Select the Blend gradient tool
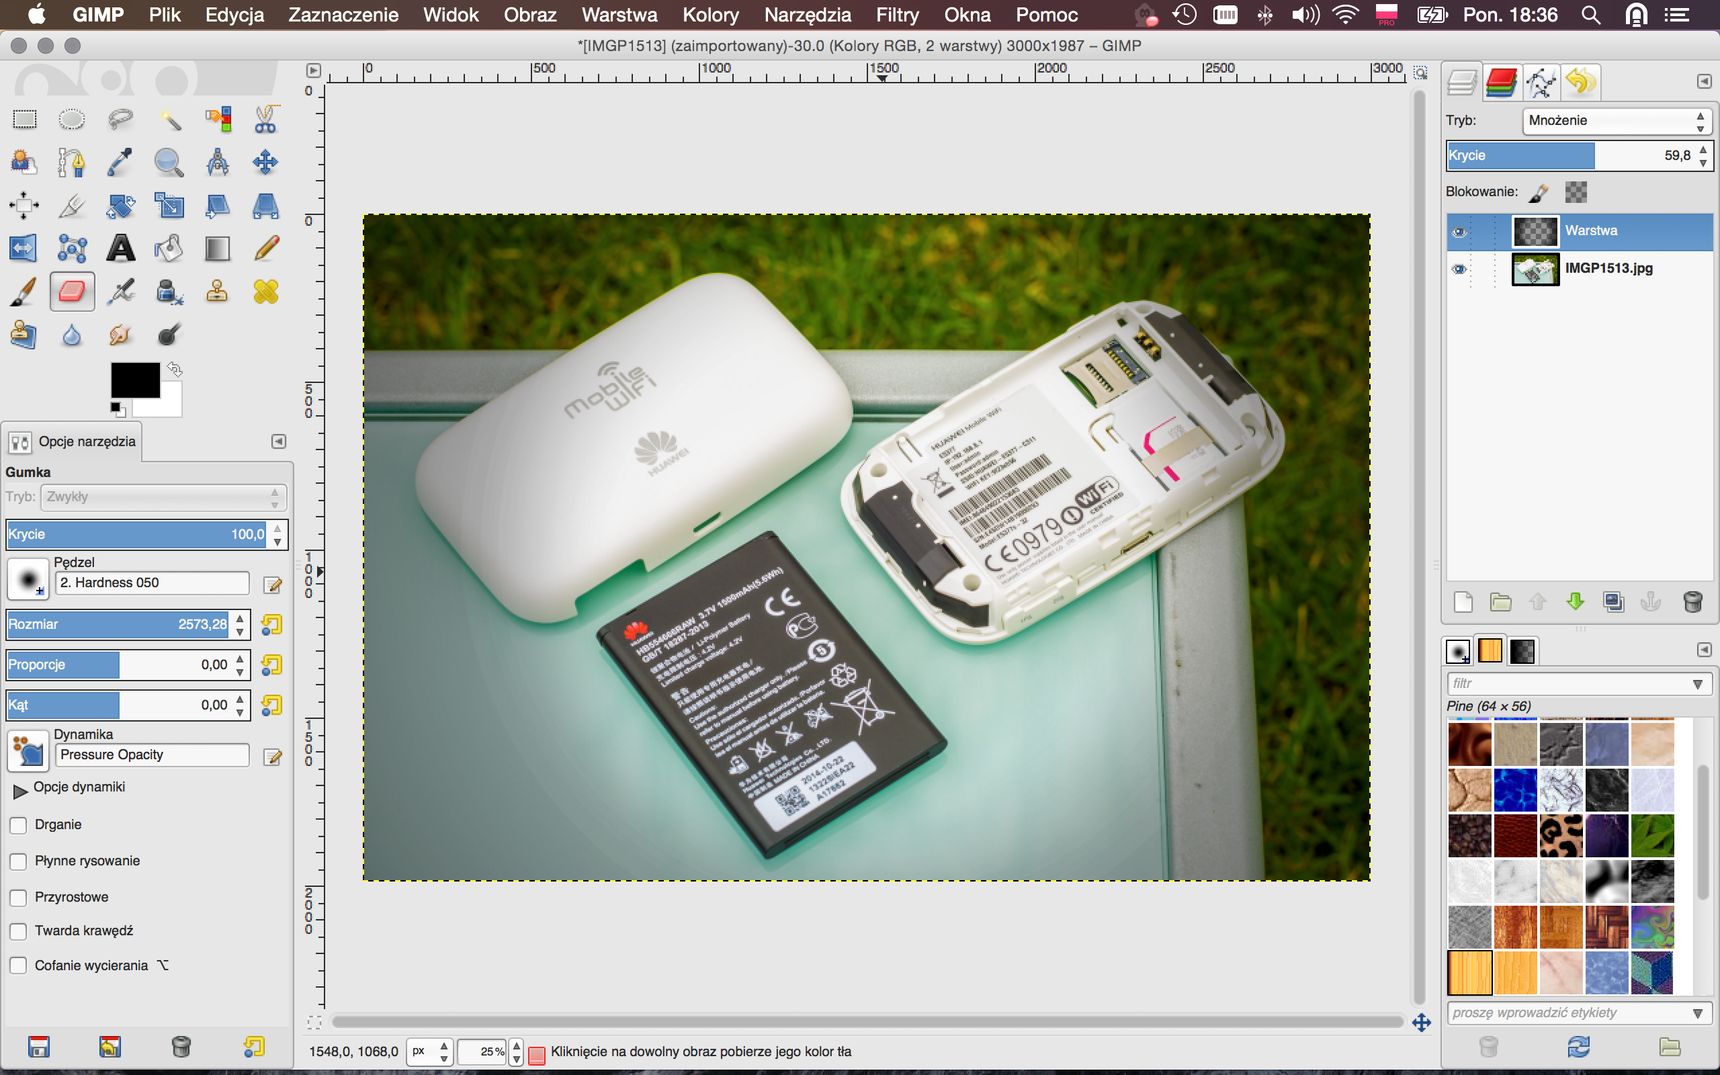1720x1075 pixels. pyautogui.click(x=217, y=248)
